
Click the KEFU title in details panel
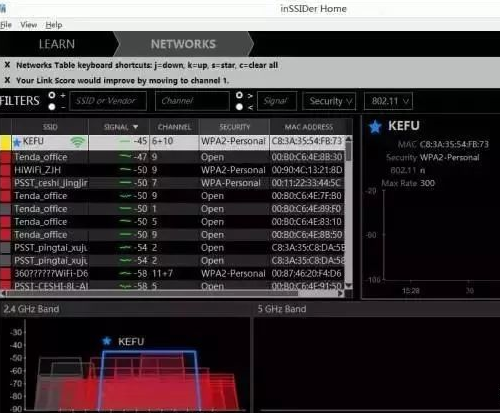404,126
